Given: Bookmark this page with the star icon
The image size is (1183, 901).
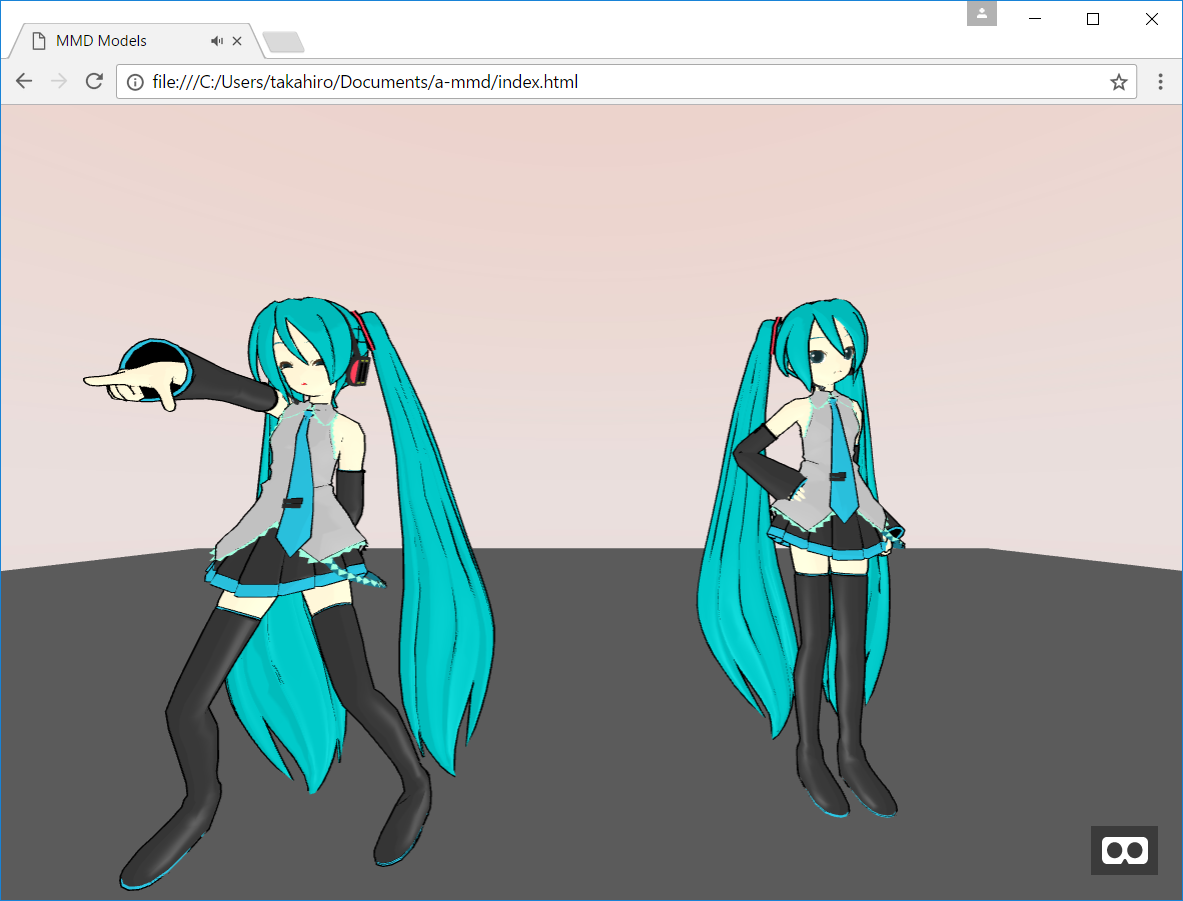Looking at the screenshot, I should (x=1119, y=82).
